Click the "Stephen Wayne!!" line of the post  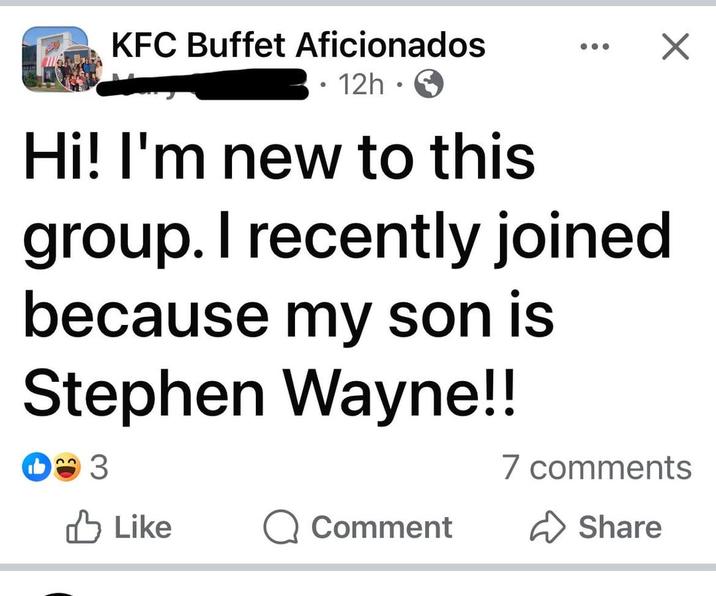(x=270, y=392)
